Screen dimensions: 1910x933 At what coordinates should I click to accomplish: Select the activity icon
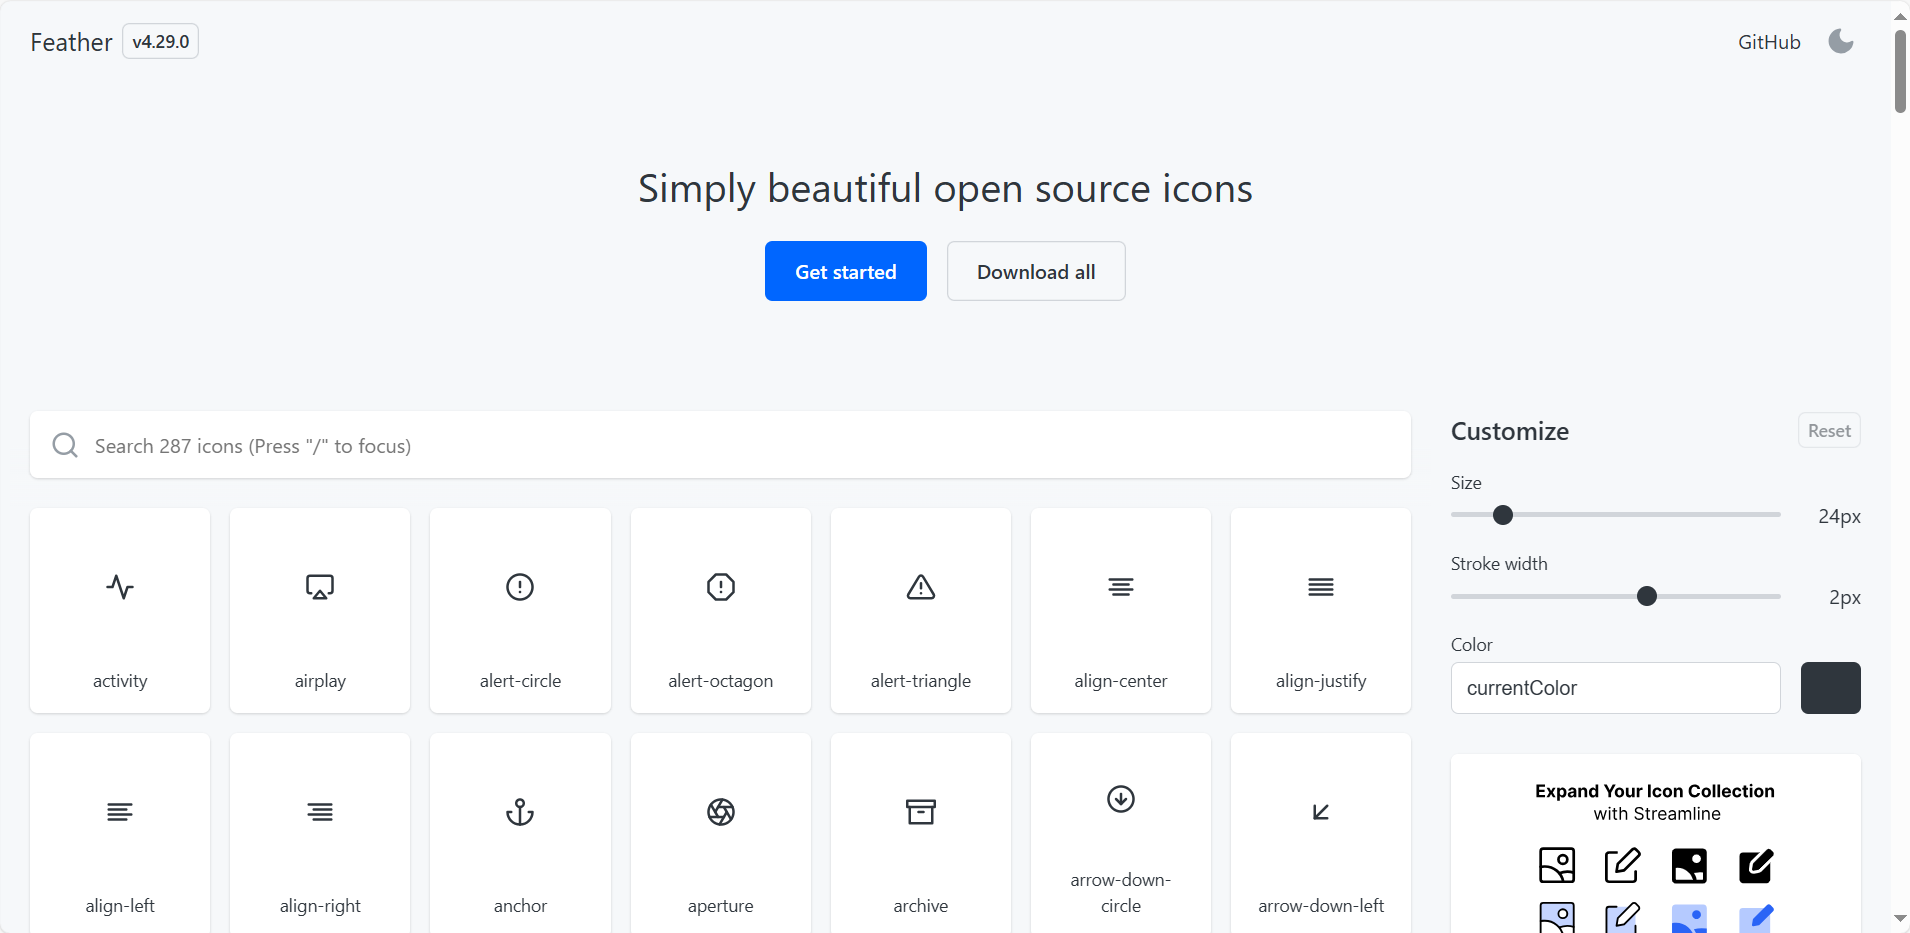(120, 610)
